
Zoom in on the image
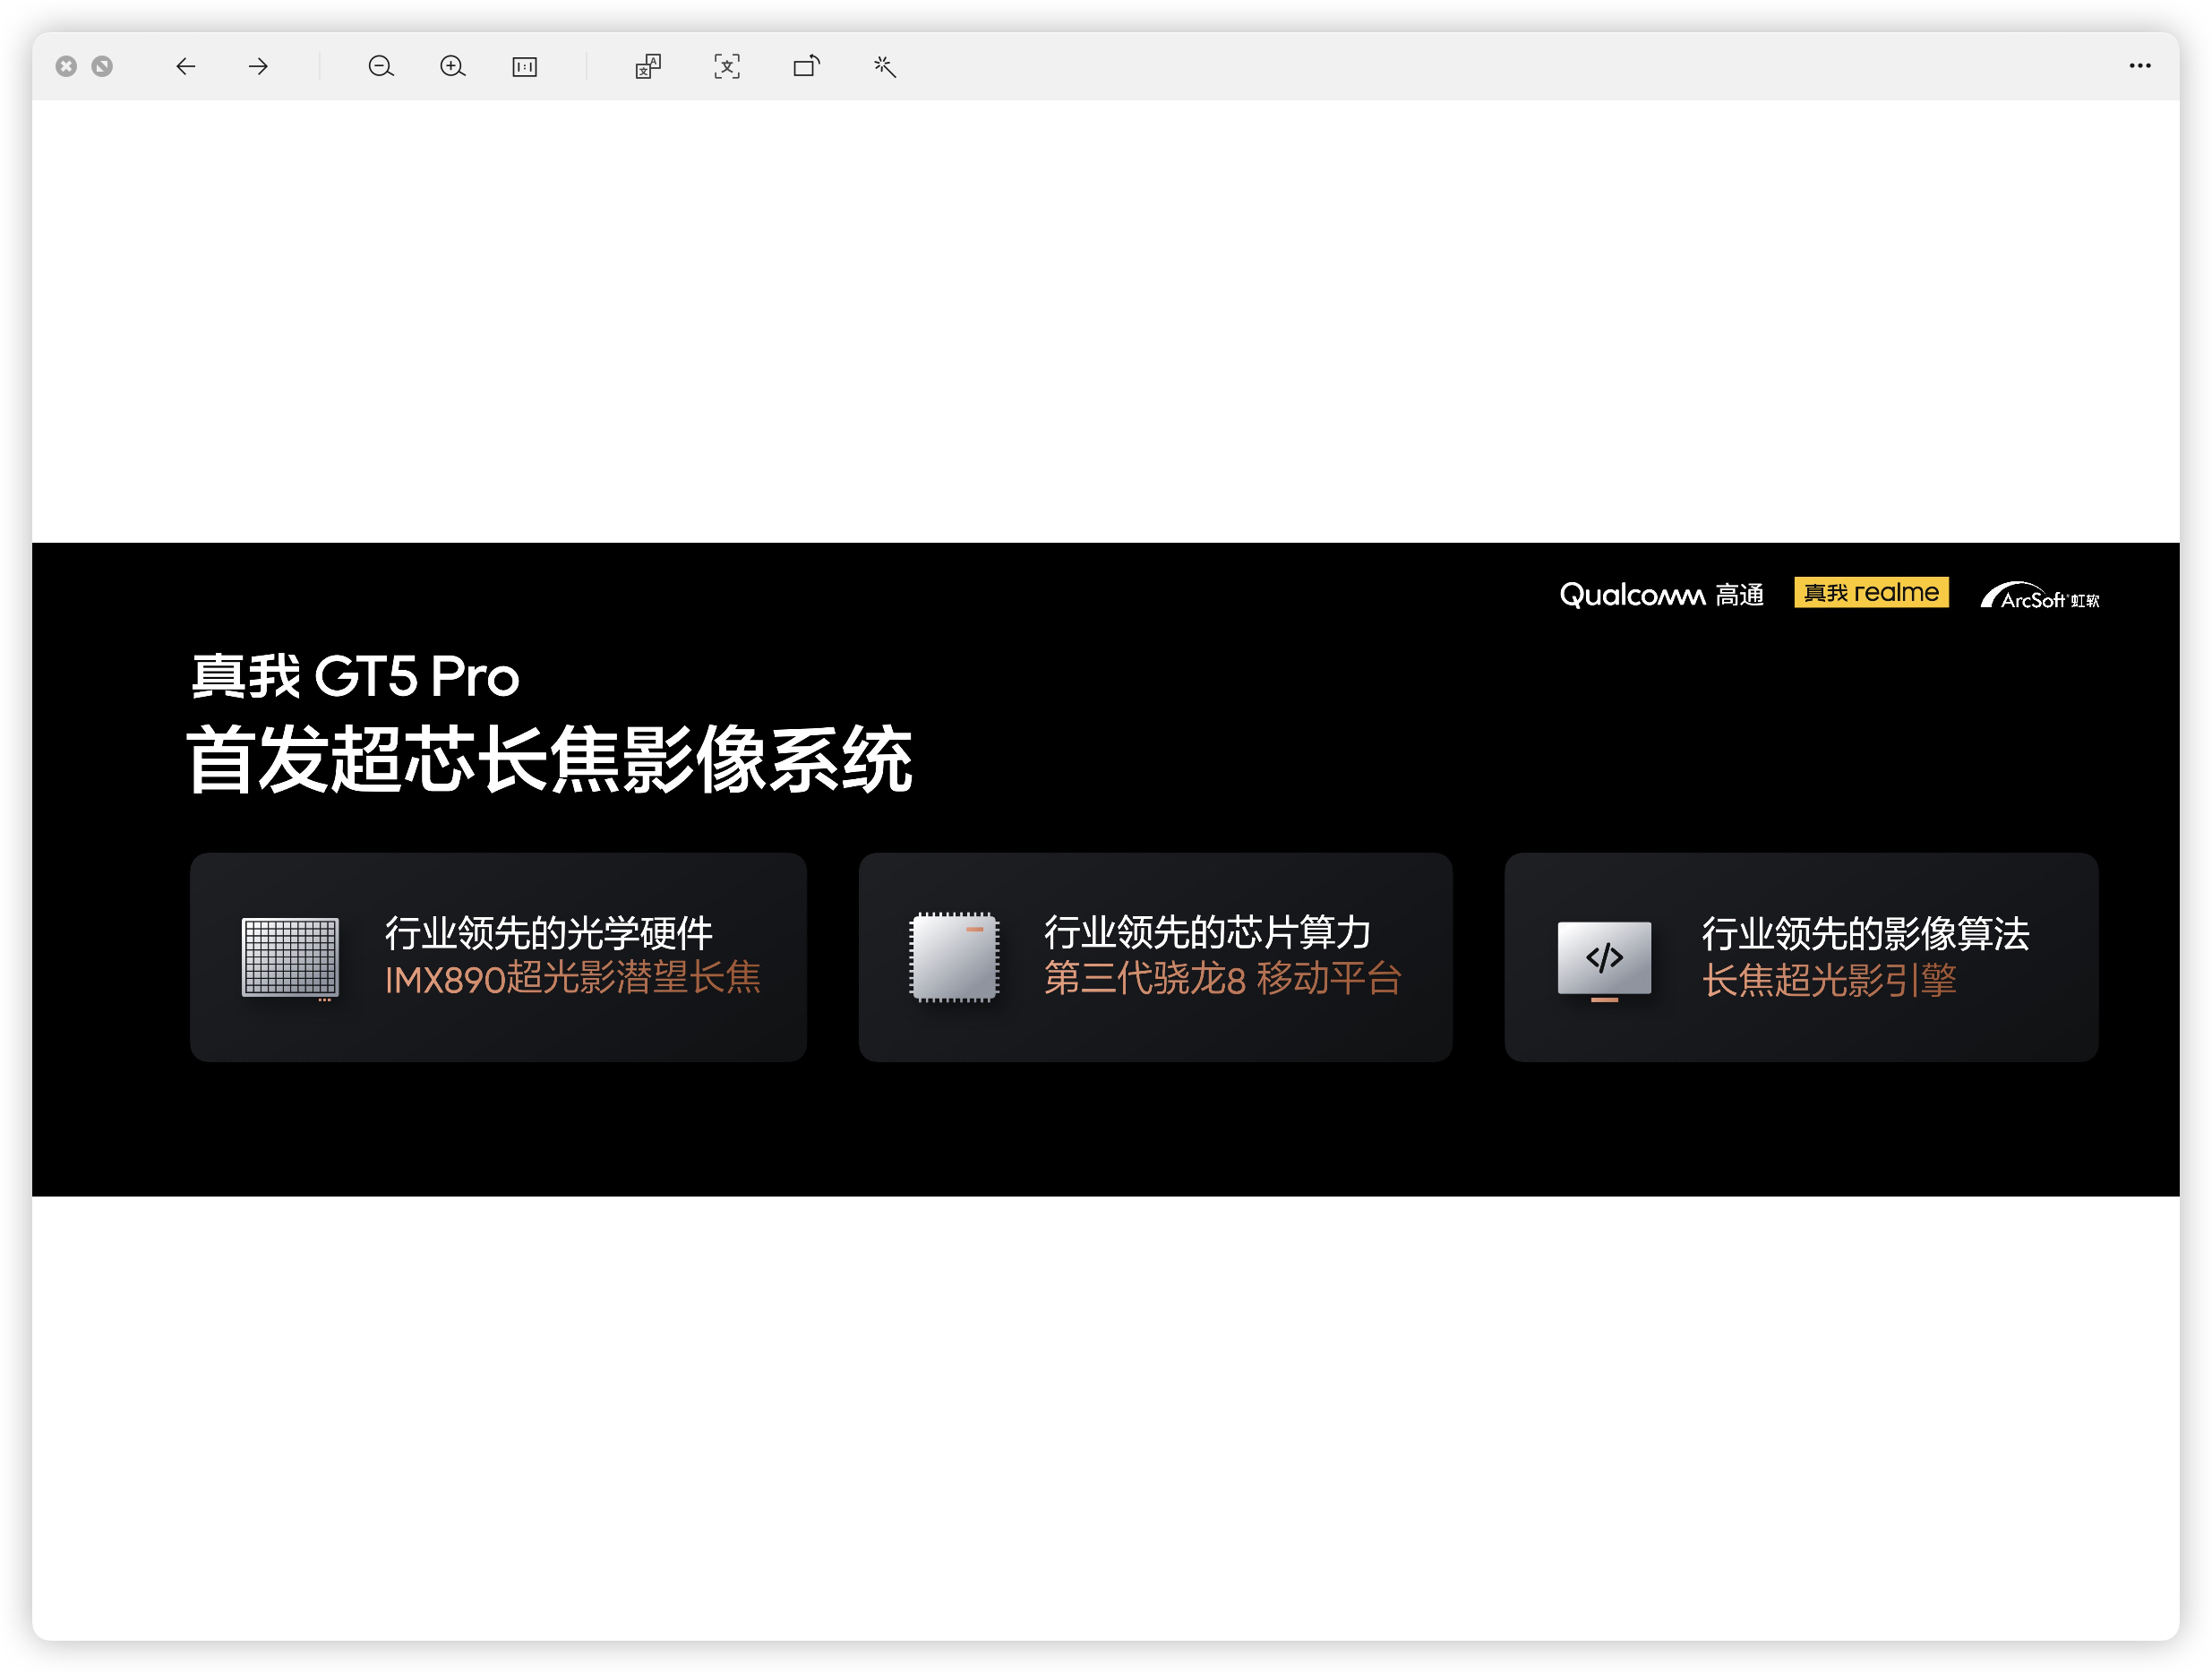[x=453, y=67]
